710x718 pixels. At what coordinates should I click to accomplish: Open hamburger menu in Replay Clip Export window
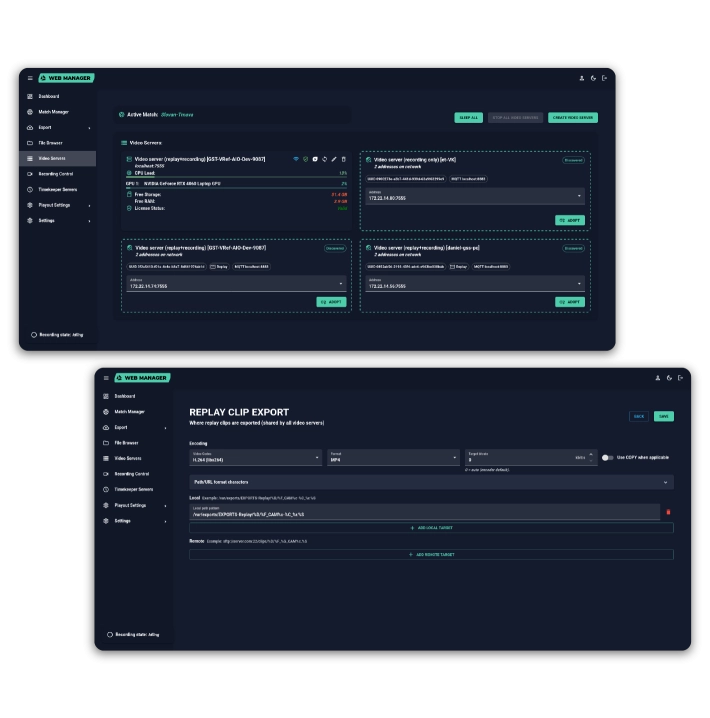pos(106,378)
